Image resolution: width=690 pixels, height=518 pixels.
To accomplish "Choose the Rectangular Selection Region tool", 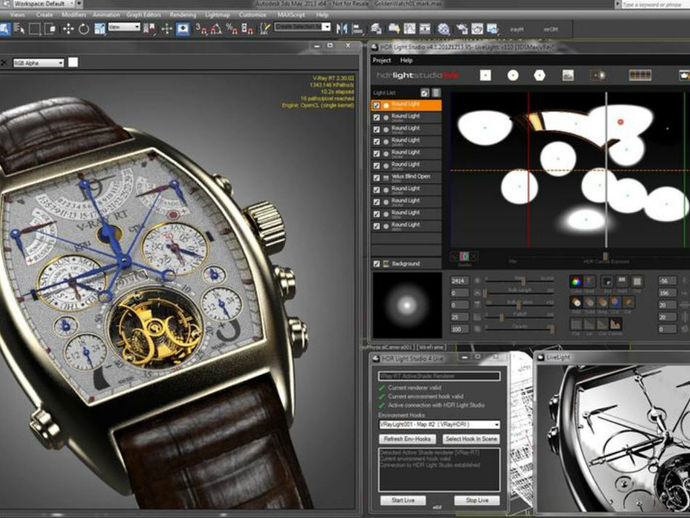I will [x=34, y=29].
